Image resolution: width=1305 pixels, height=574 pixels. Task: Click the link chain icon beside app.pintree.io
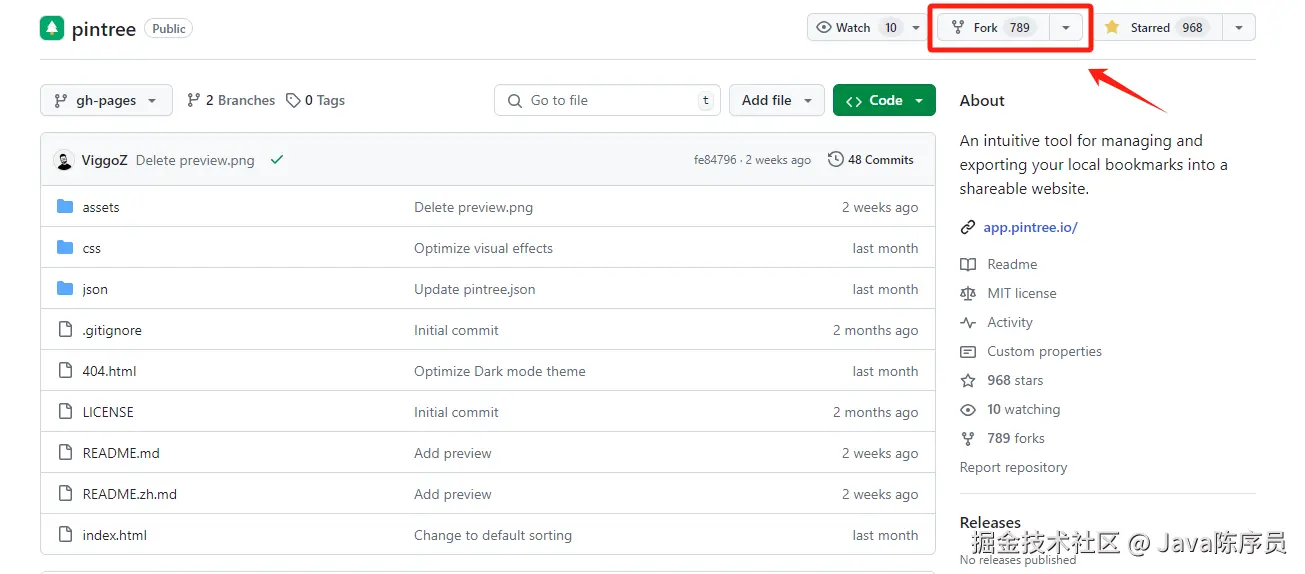coord(967,227)
